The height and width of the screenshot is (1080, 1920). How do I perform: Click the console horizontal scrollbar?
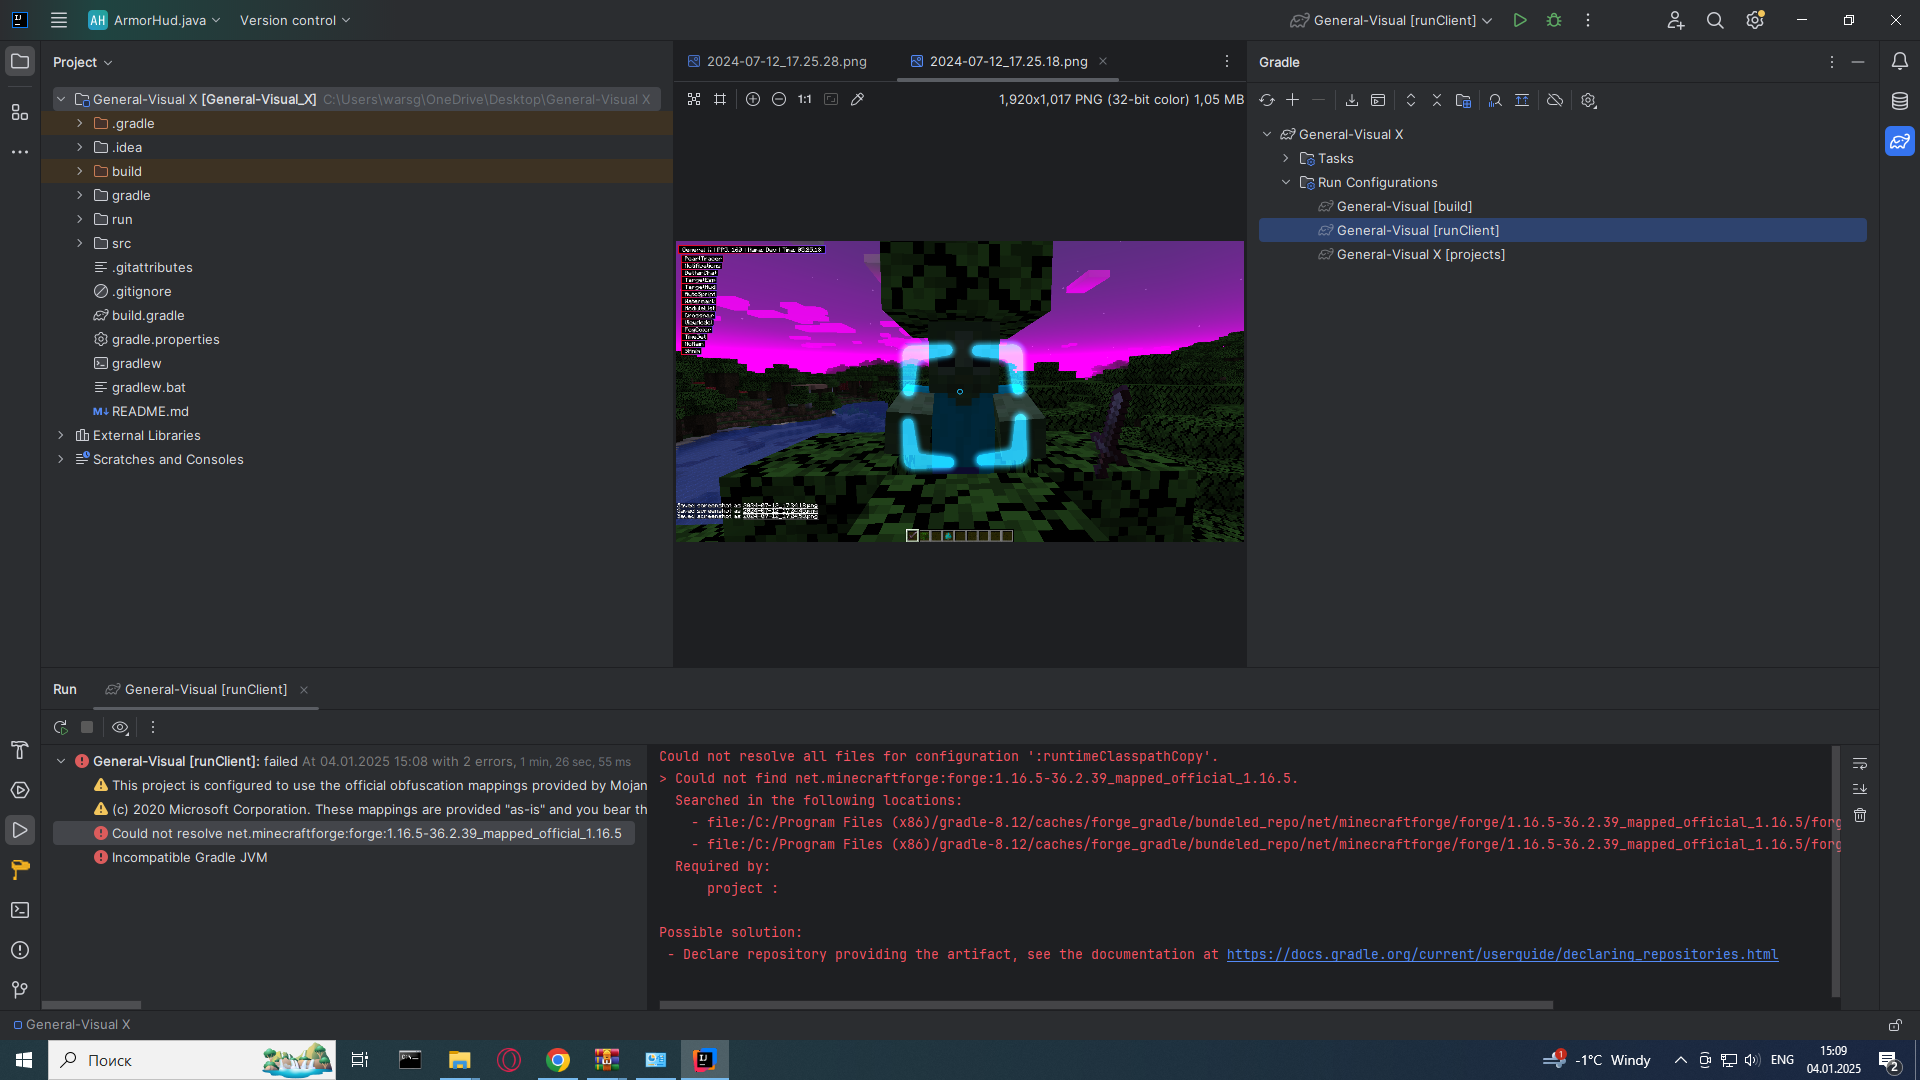pyautogui.click(x=1106, y=1004)
